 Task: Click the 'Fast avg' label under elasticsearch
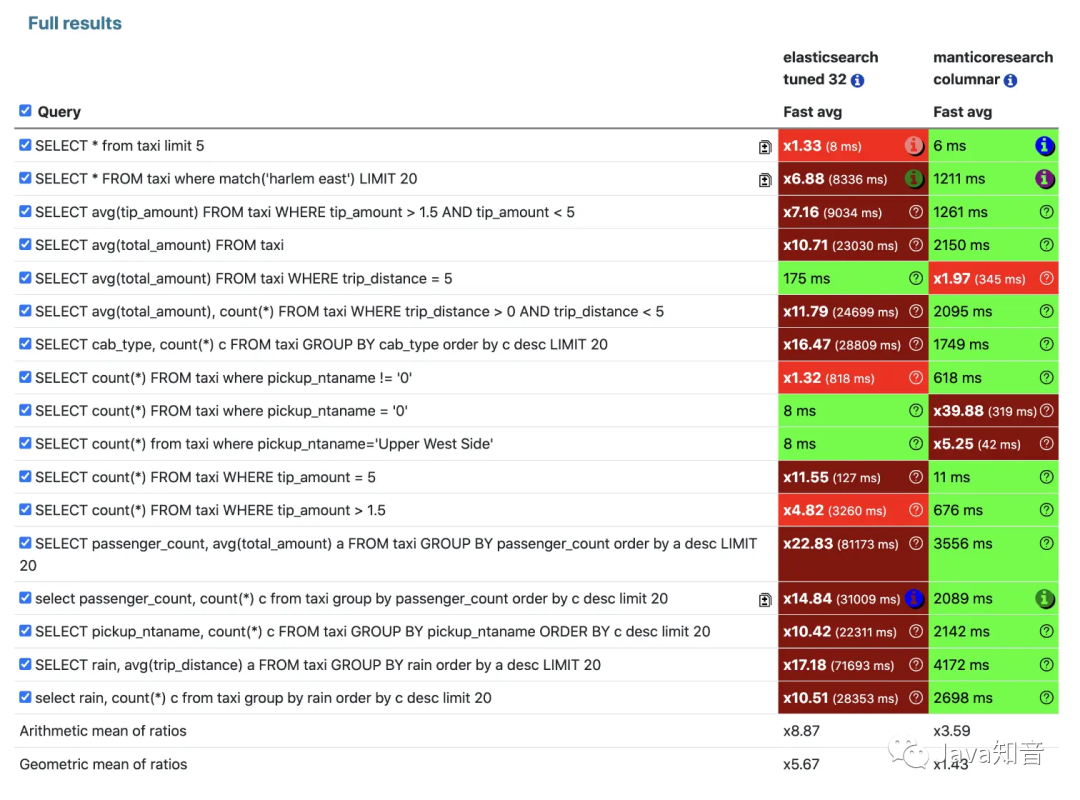(813, 112)
